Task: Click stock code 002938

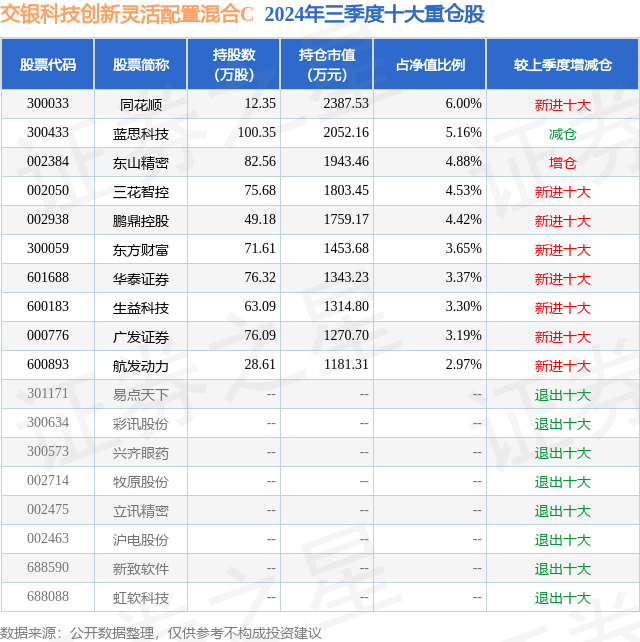Action: (x=48, y=220)
